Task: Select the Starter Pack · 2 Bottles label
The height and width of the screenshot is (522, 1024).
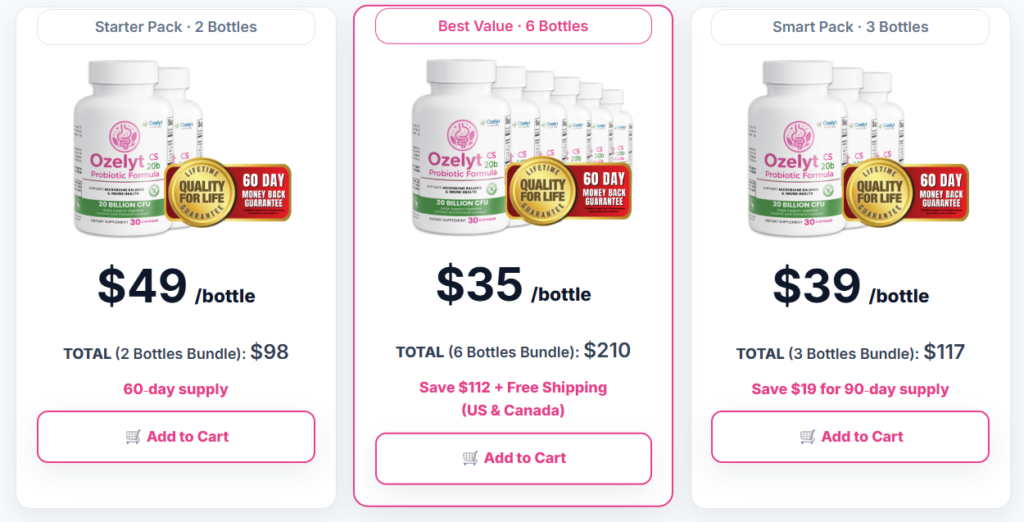Action: [176, 27]
